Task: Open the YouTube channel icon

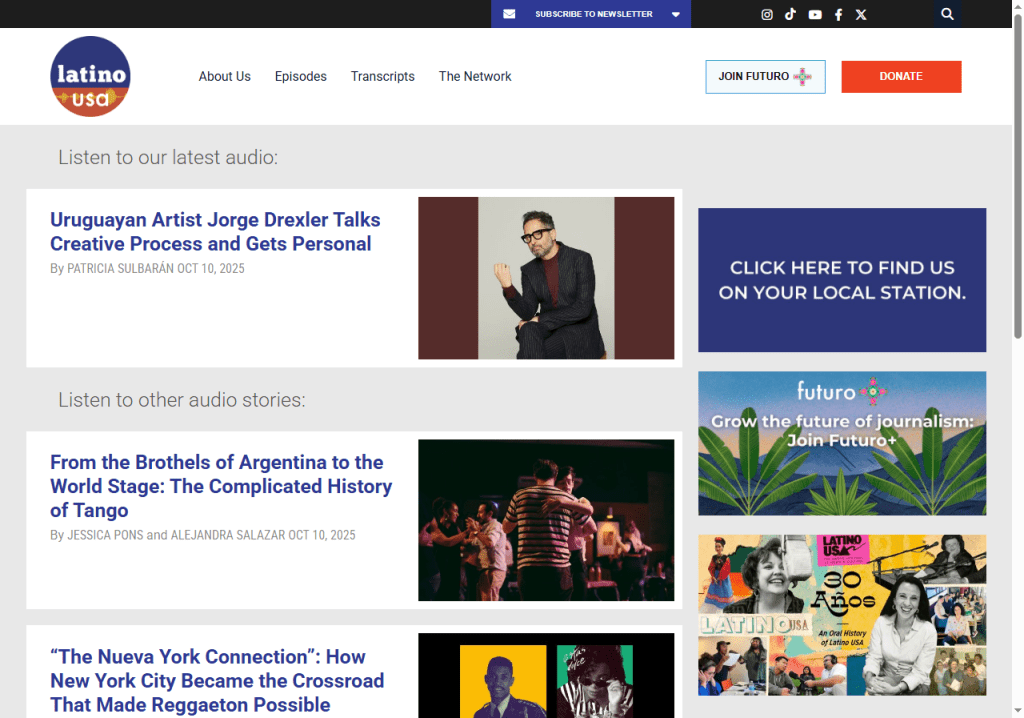Action: click(815, 14)
